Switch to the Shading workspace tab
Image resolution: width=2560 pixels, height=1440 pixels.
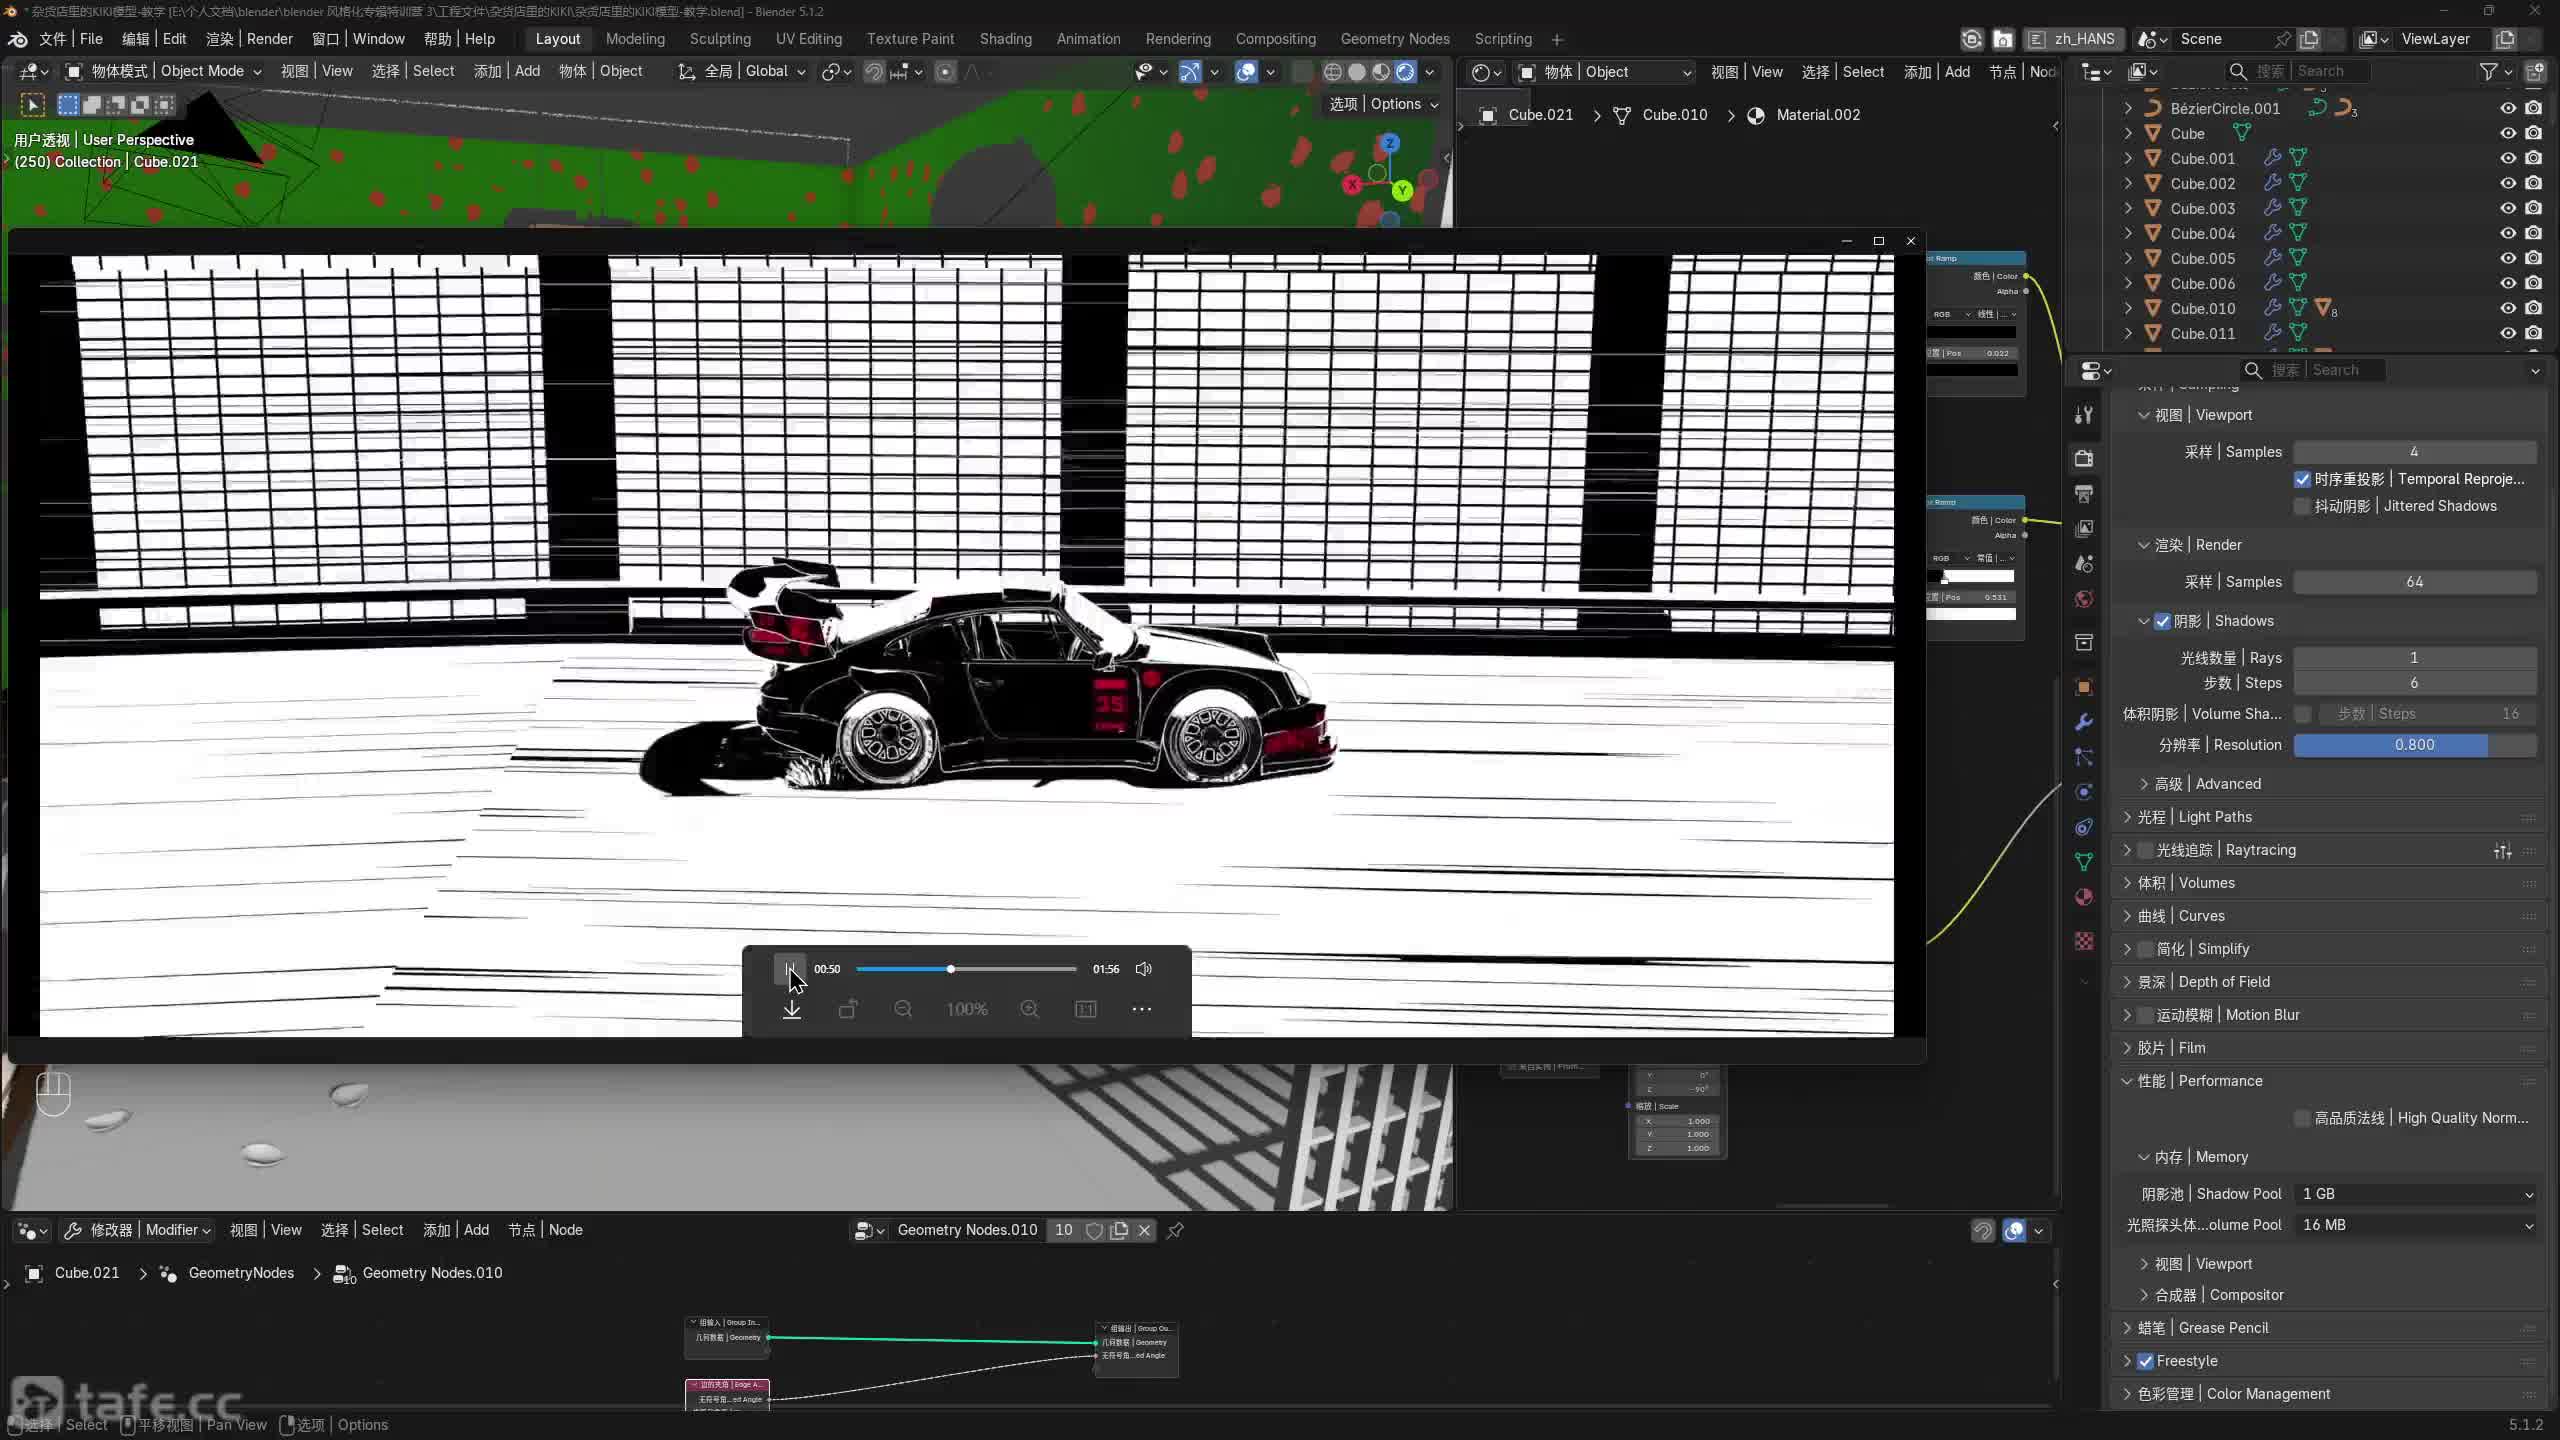pyautogui.click(x=1005, y=39)
